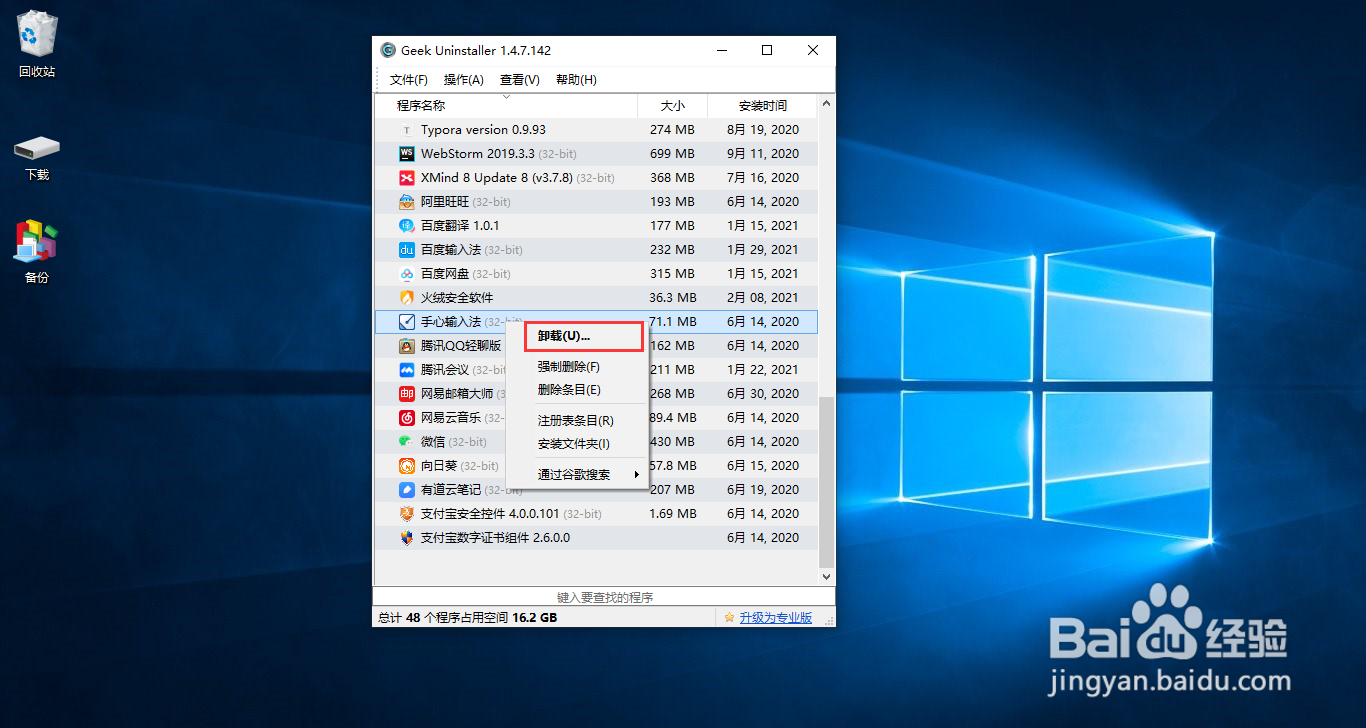Click the 网易云音乐 program icon
This screenshot has height=728, width=1366.
tap(406, 417)
